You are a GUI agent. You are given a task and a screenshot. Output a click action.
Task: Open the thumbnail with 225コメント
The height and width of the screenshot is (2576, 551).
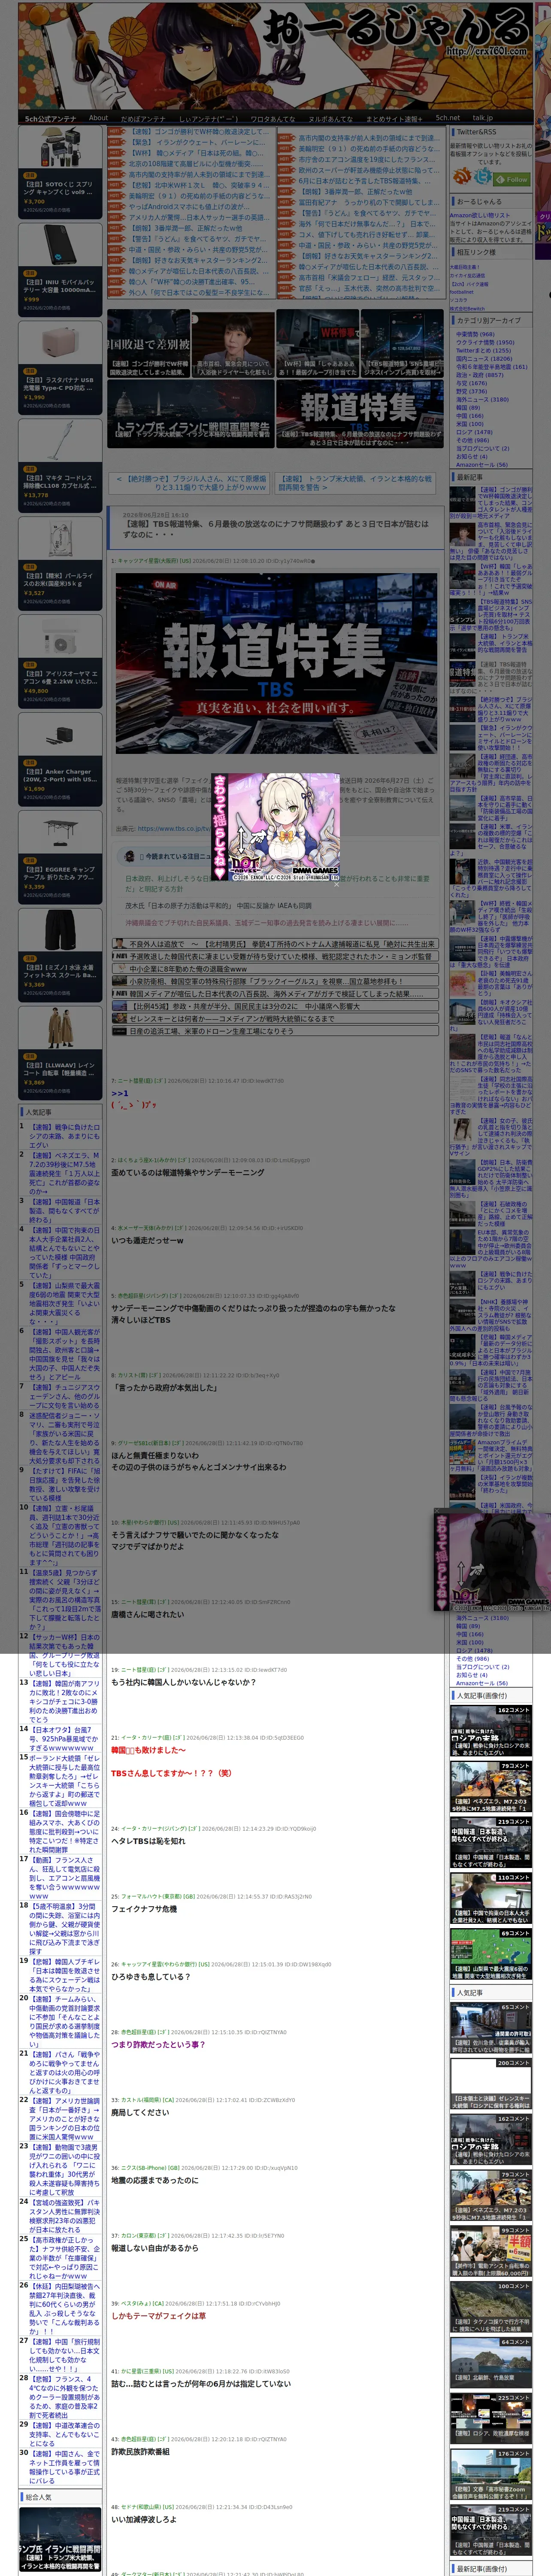pos(490,2419)
